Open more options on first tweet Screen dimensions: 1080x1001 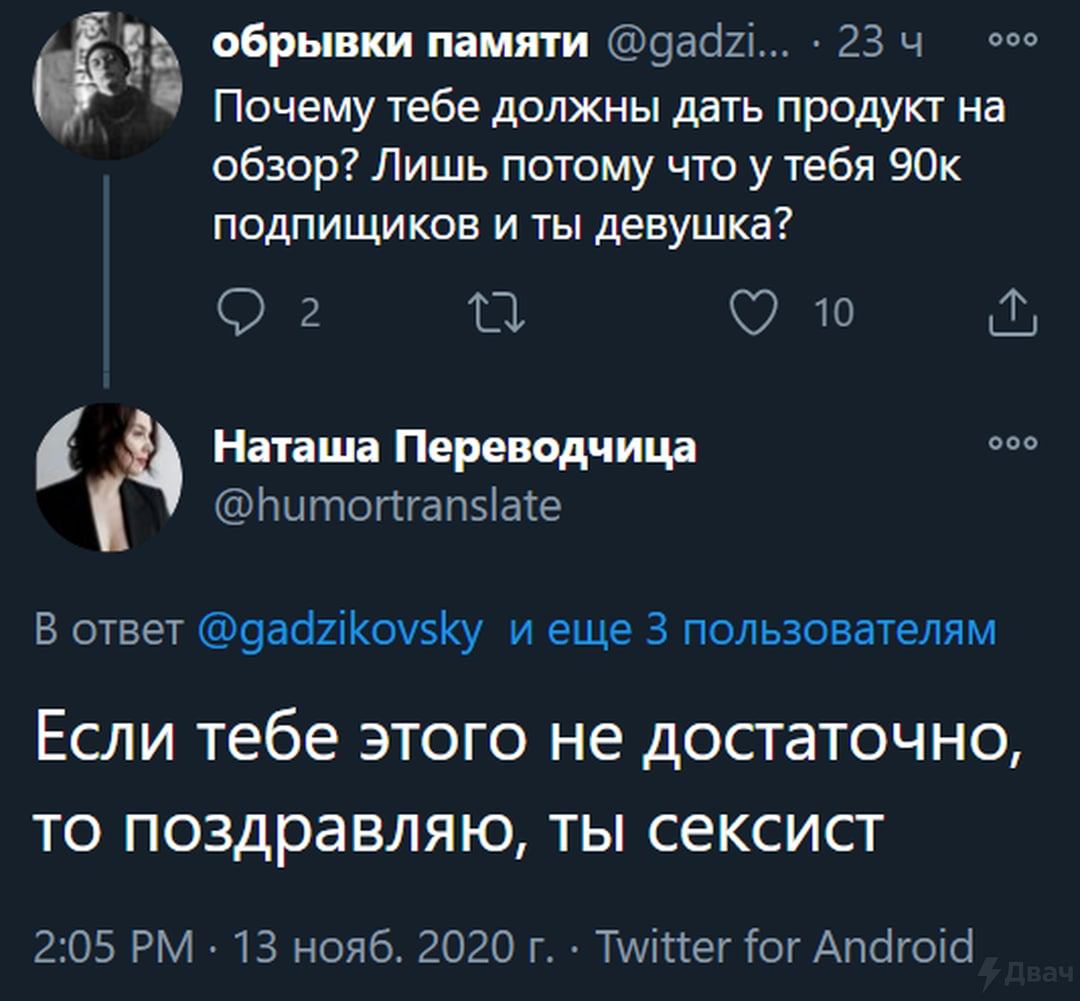coord(1012,41)
